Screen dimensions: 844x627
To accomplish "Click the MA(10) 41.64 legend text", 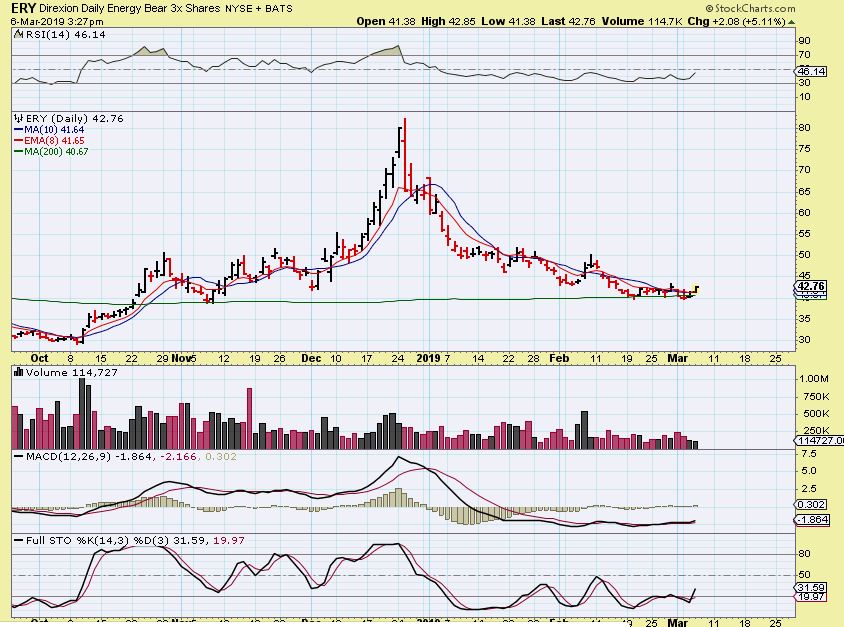I will tap(54, 130).
